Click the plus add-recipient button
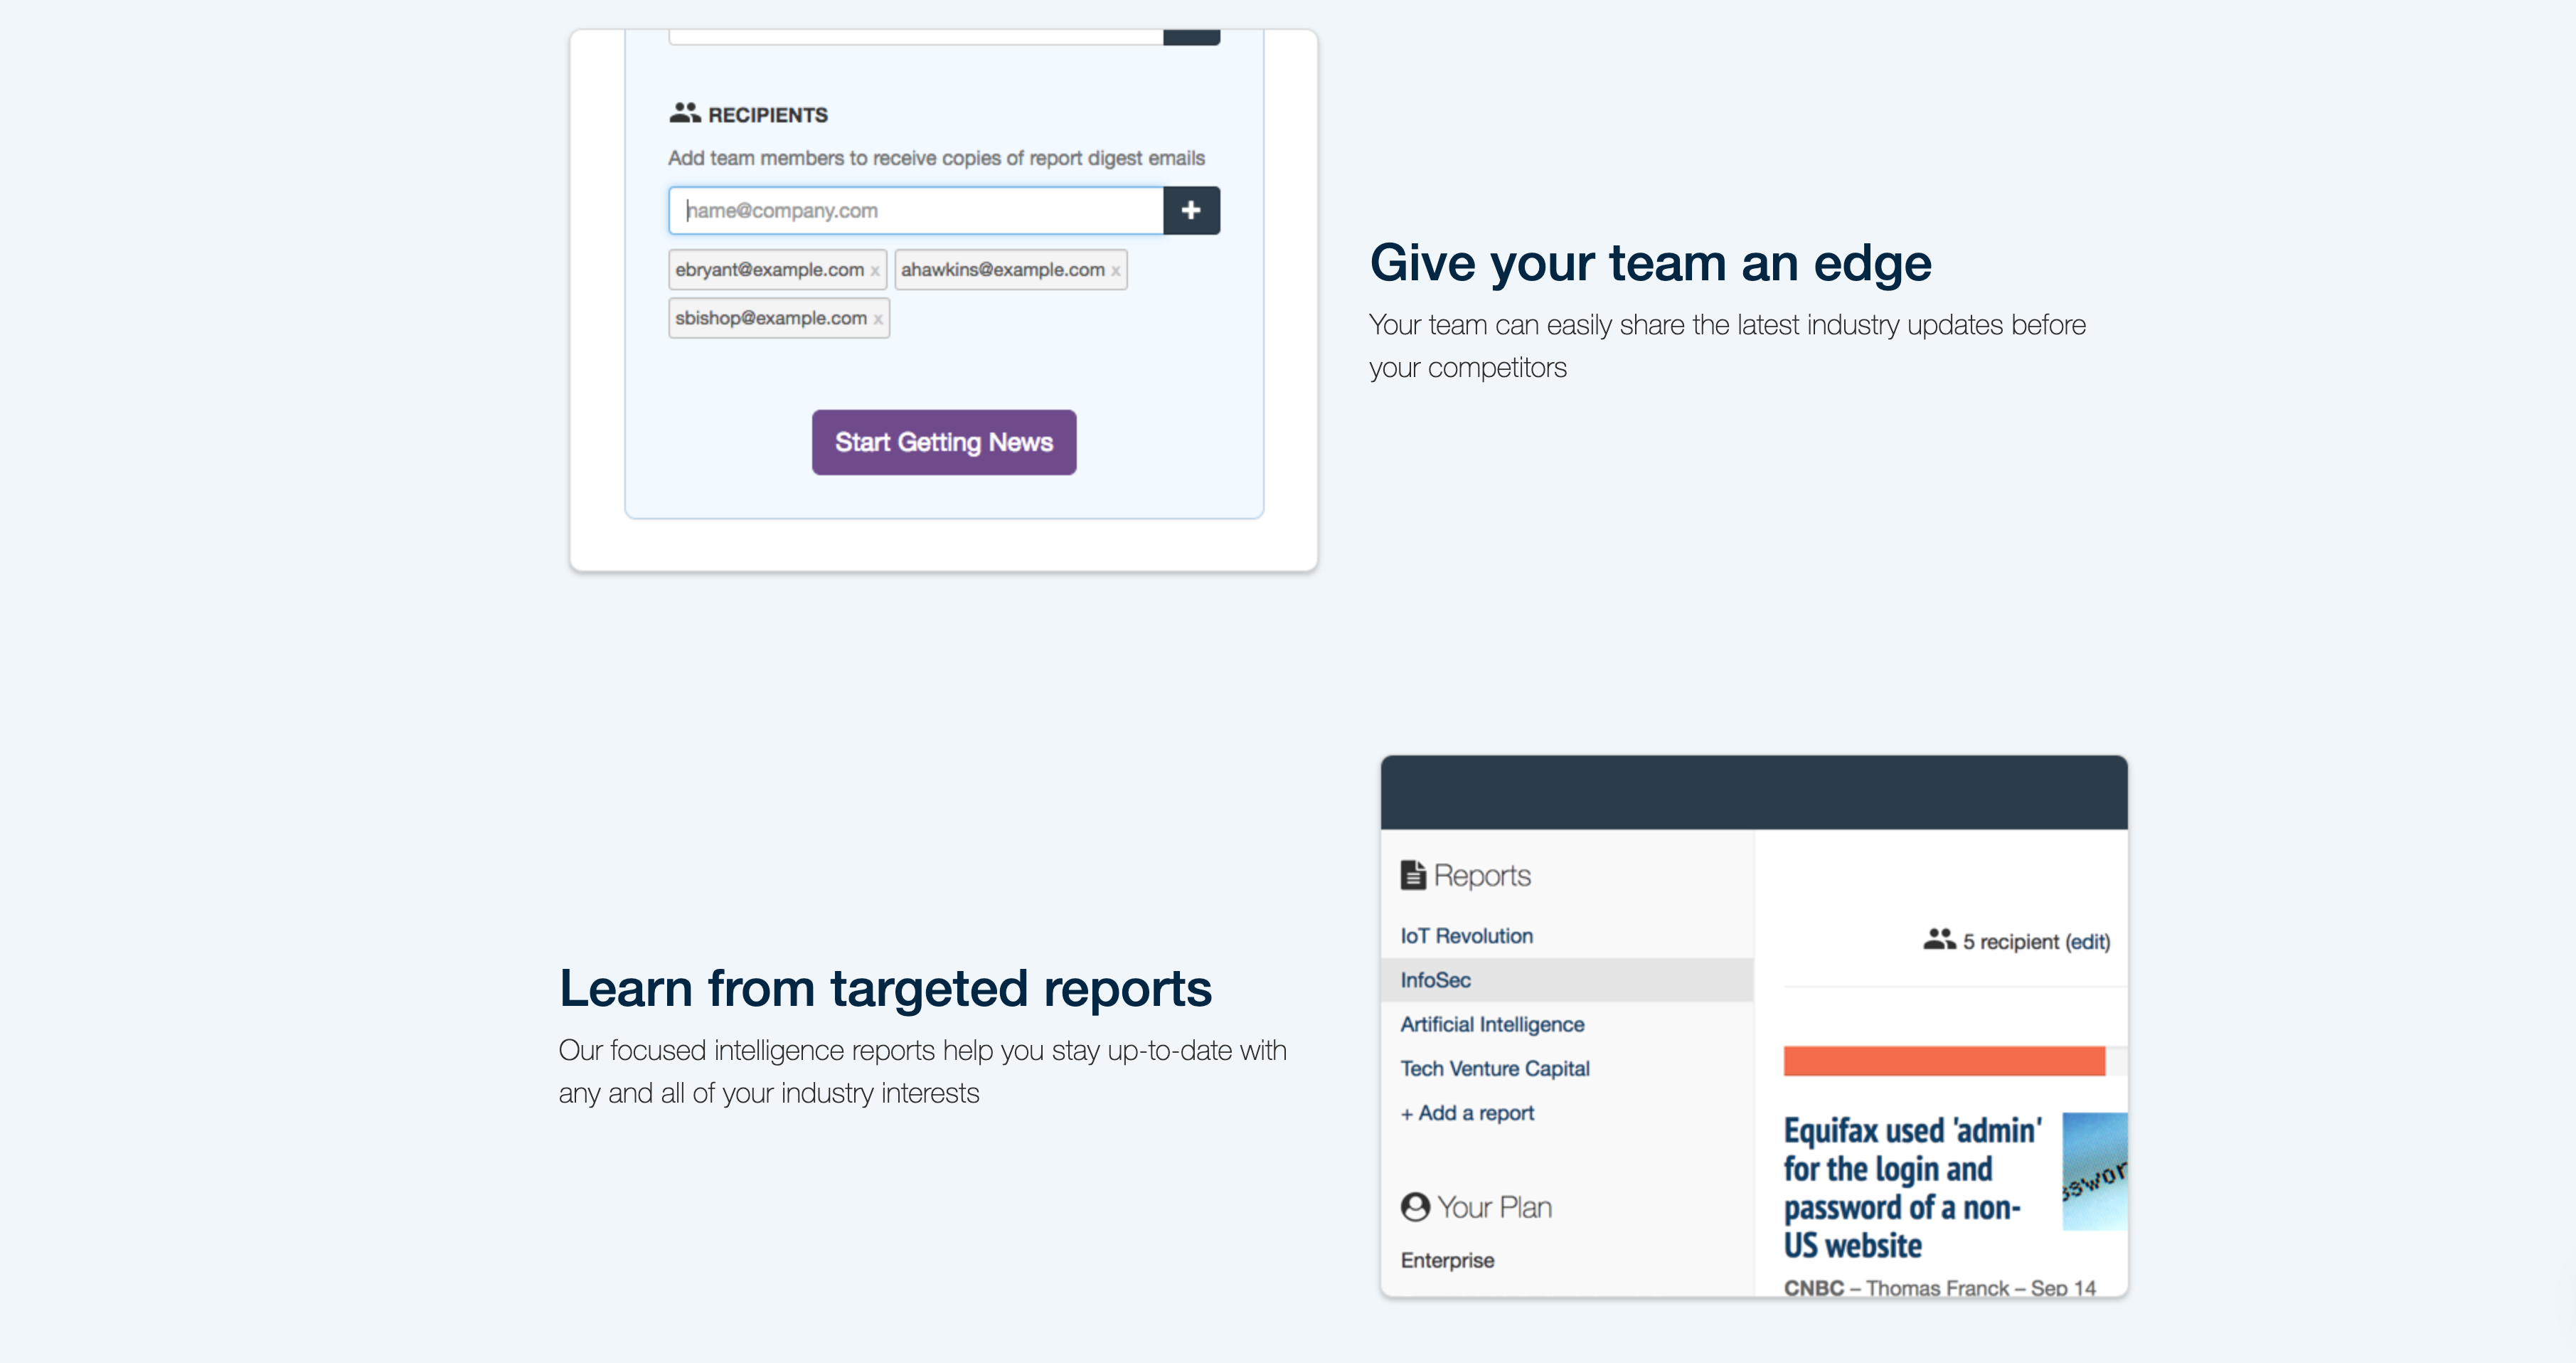 (x=1190, y=210)
